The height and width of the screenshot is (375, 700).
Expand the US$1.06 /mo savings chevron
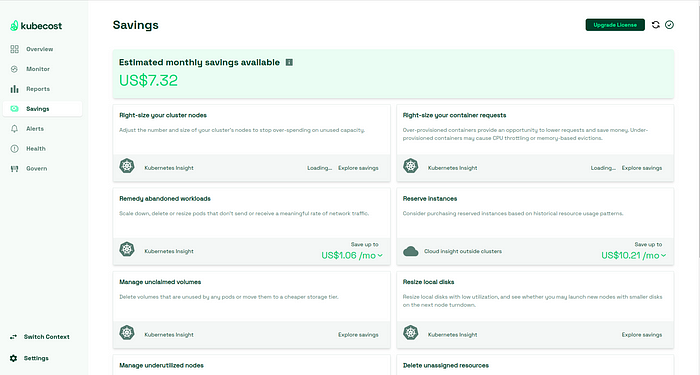(380, 256)
